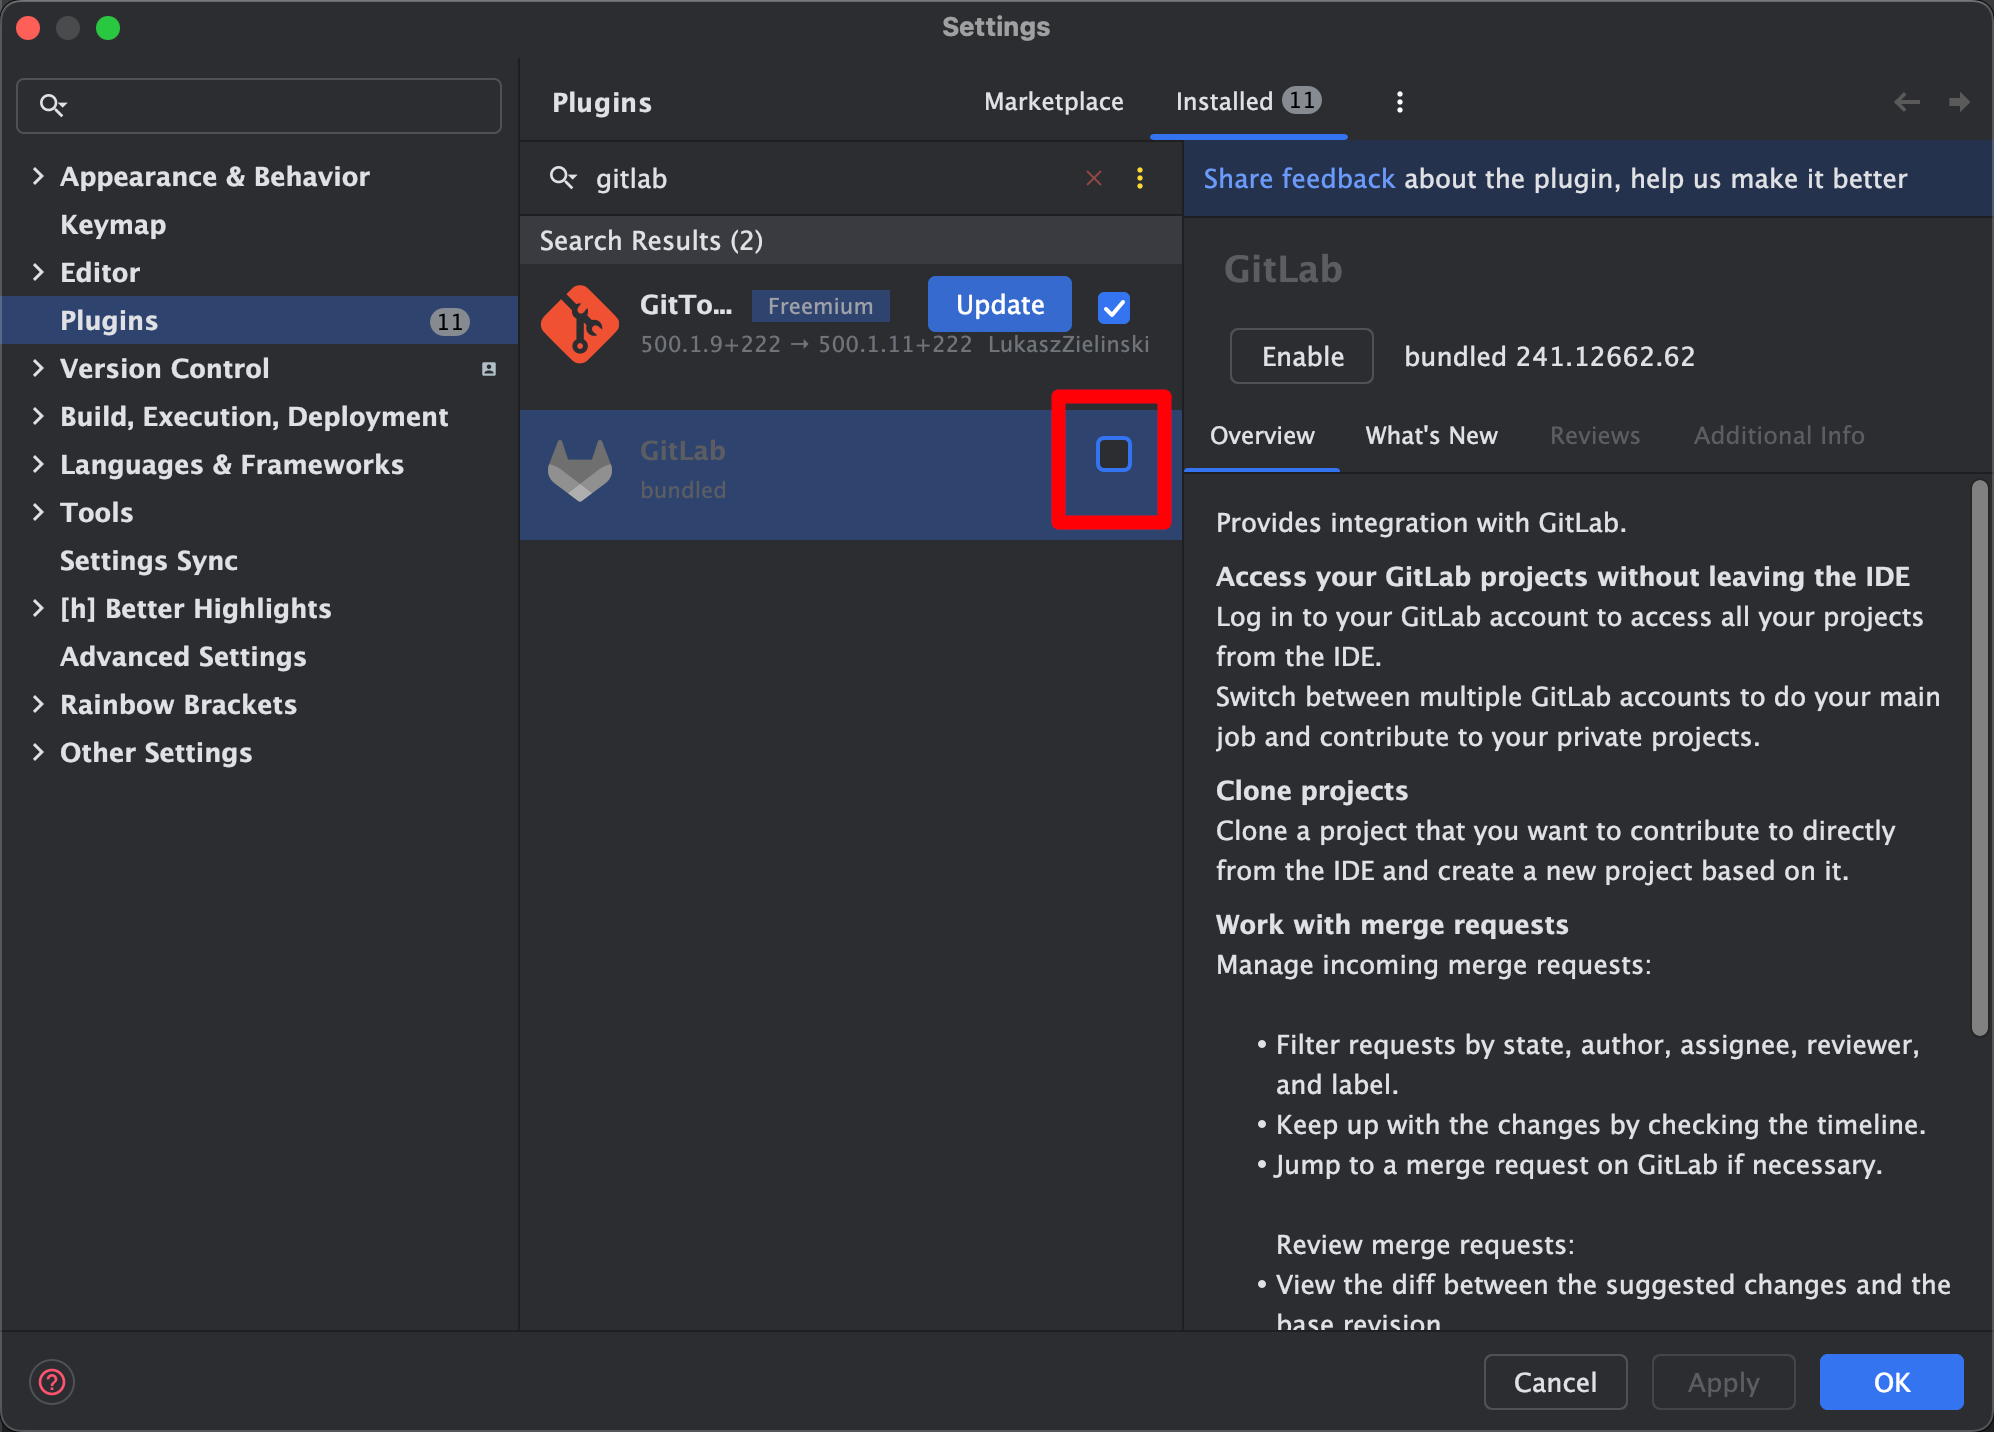Expand Appearance & Behavior settings

click(38, 177)
